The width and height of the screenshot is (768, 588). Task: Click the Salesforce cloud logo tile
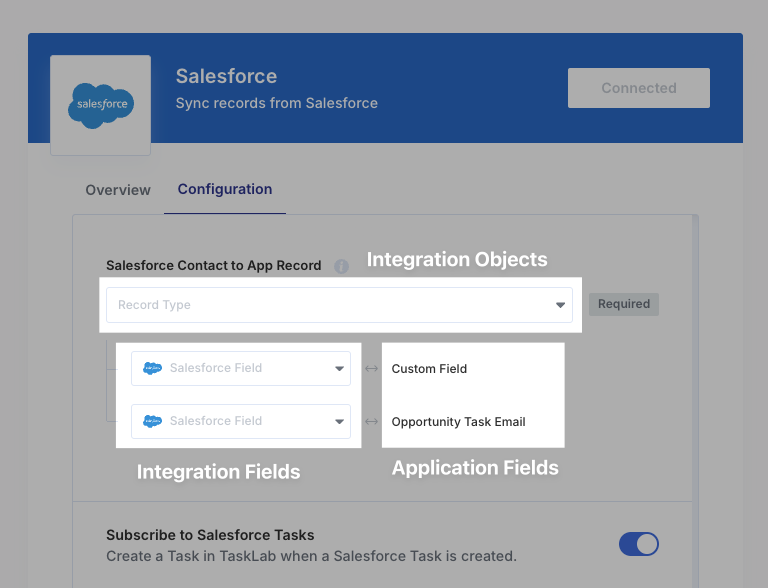point(100,105)
